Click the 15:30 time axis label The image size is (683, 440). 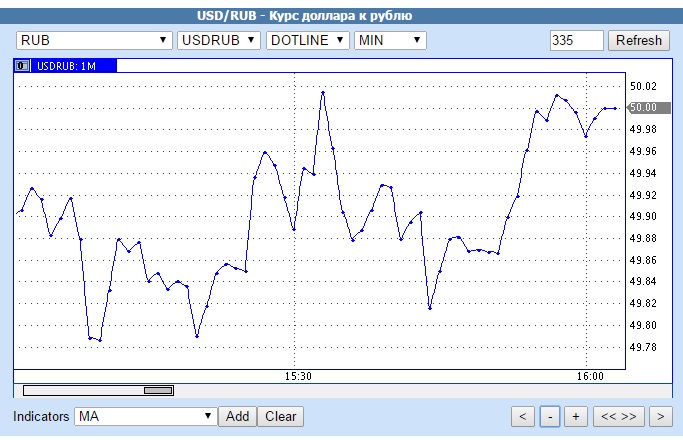pos(298,376)
